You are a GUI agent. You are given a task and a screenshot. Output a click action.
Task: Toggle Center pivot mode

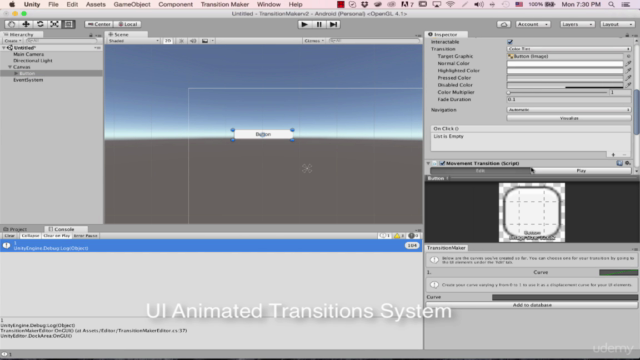pos(99,24)
